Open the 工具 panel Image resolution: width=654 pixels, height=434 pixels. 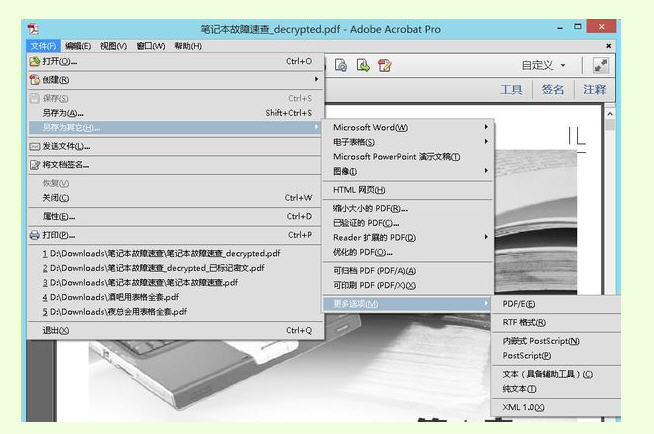511,89
